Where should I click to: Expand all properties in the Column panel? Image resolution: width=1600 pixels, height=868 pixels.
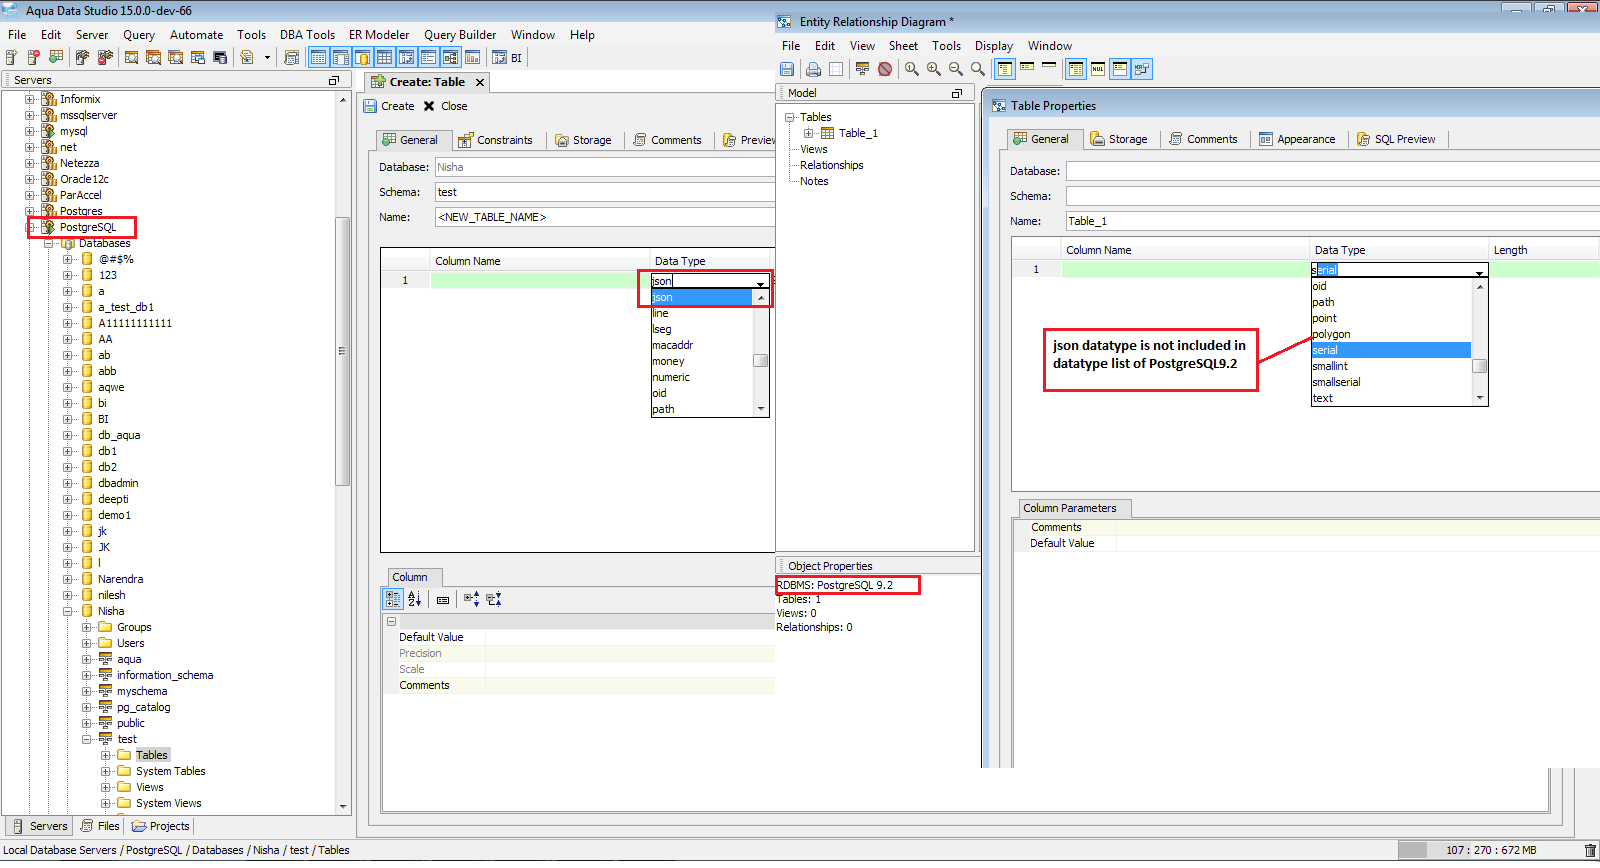pyautogui.click(x=472, y=599)
